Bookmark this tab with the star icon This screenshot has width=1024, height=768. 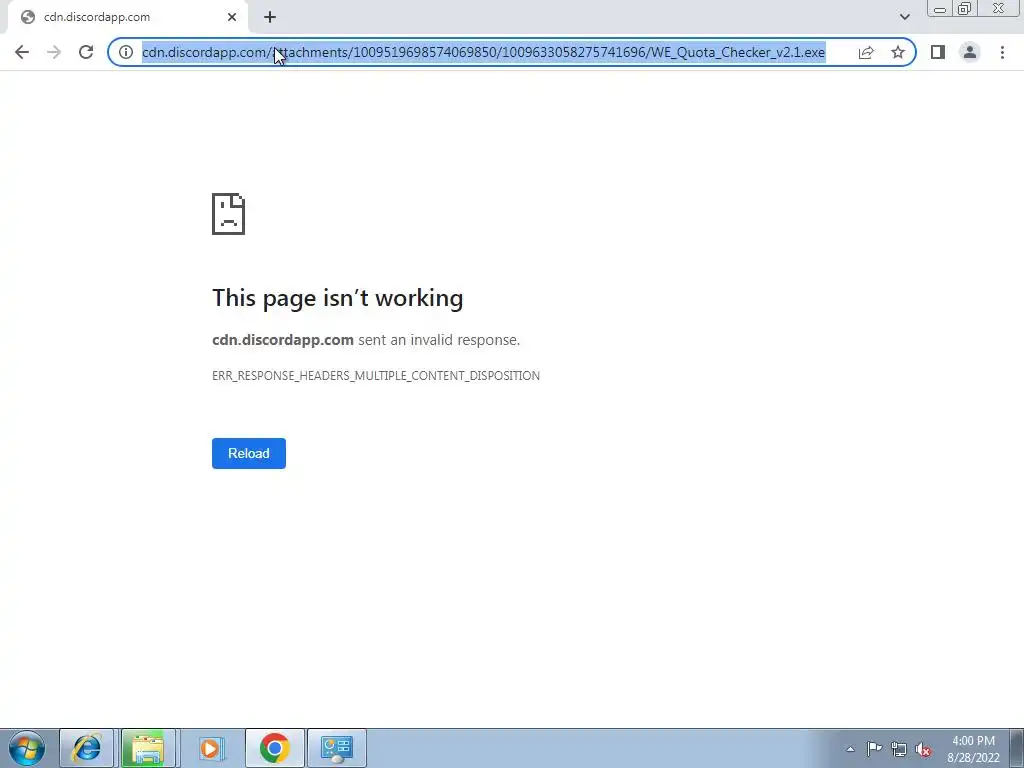pos(898,52)
